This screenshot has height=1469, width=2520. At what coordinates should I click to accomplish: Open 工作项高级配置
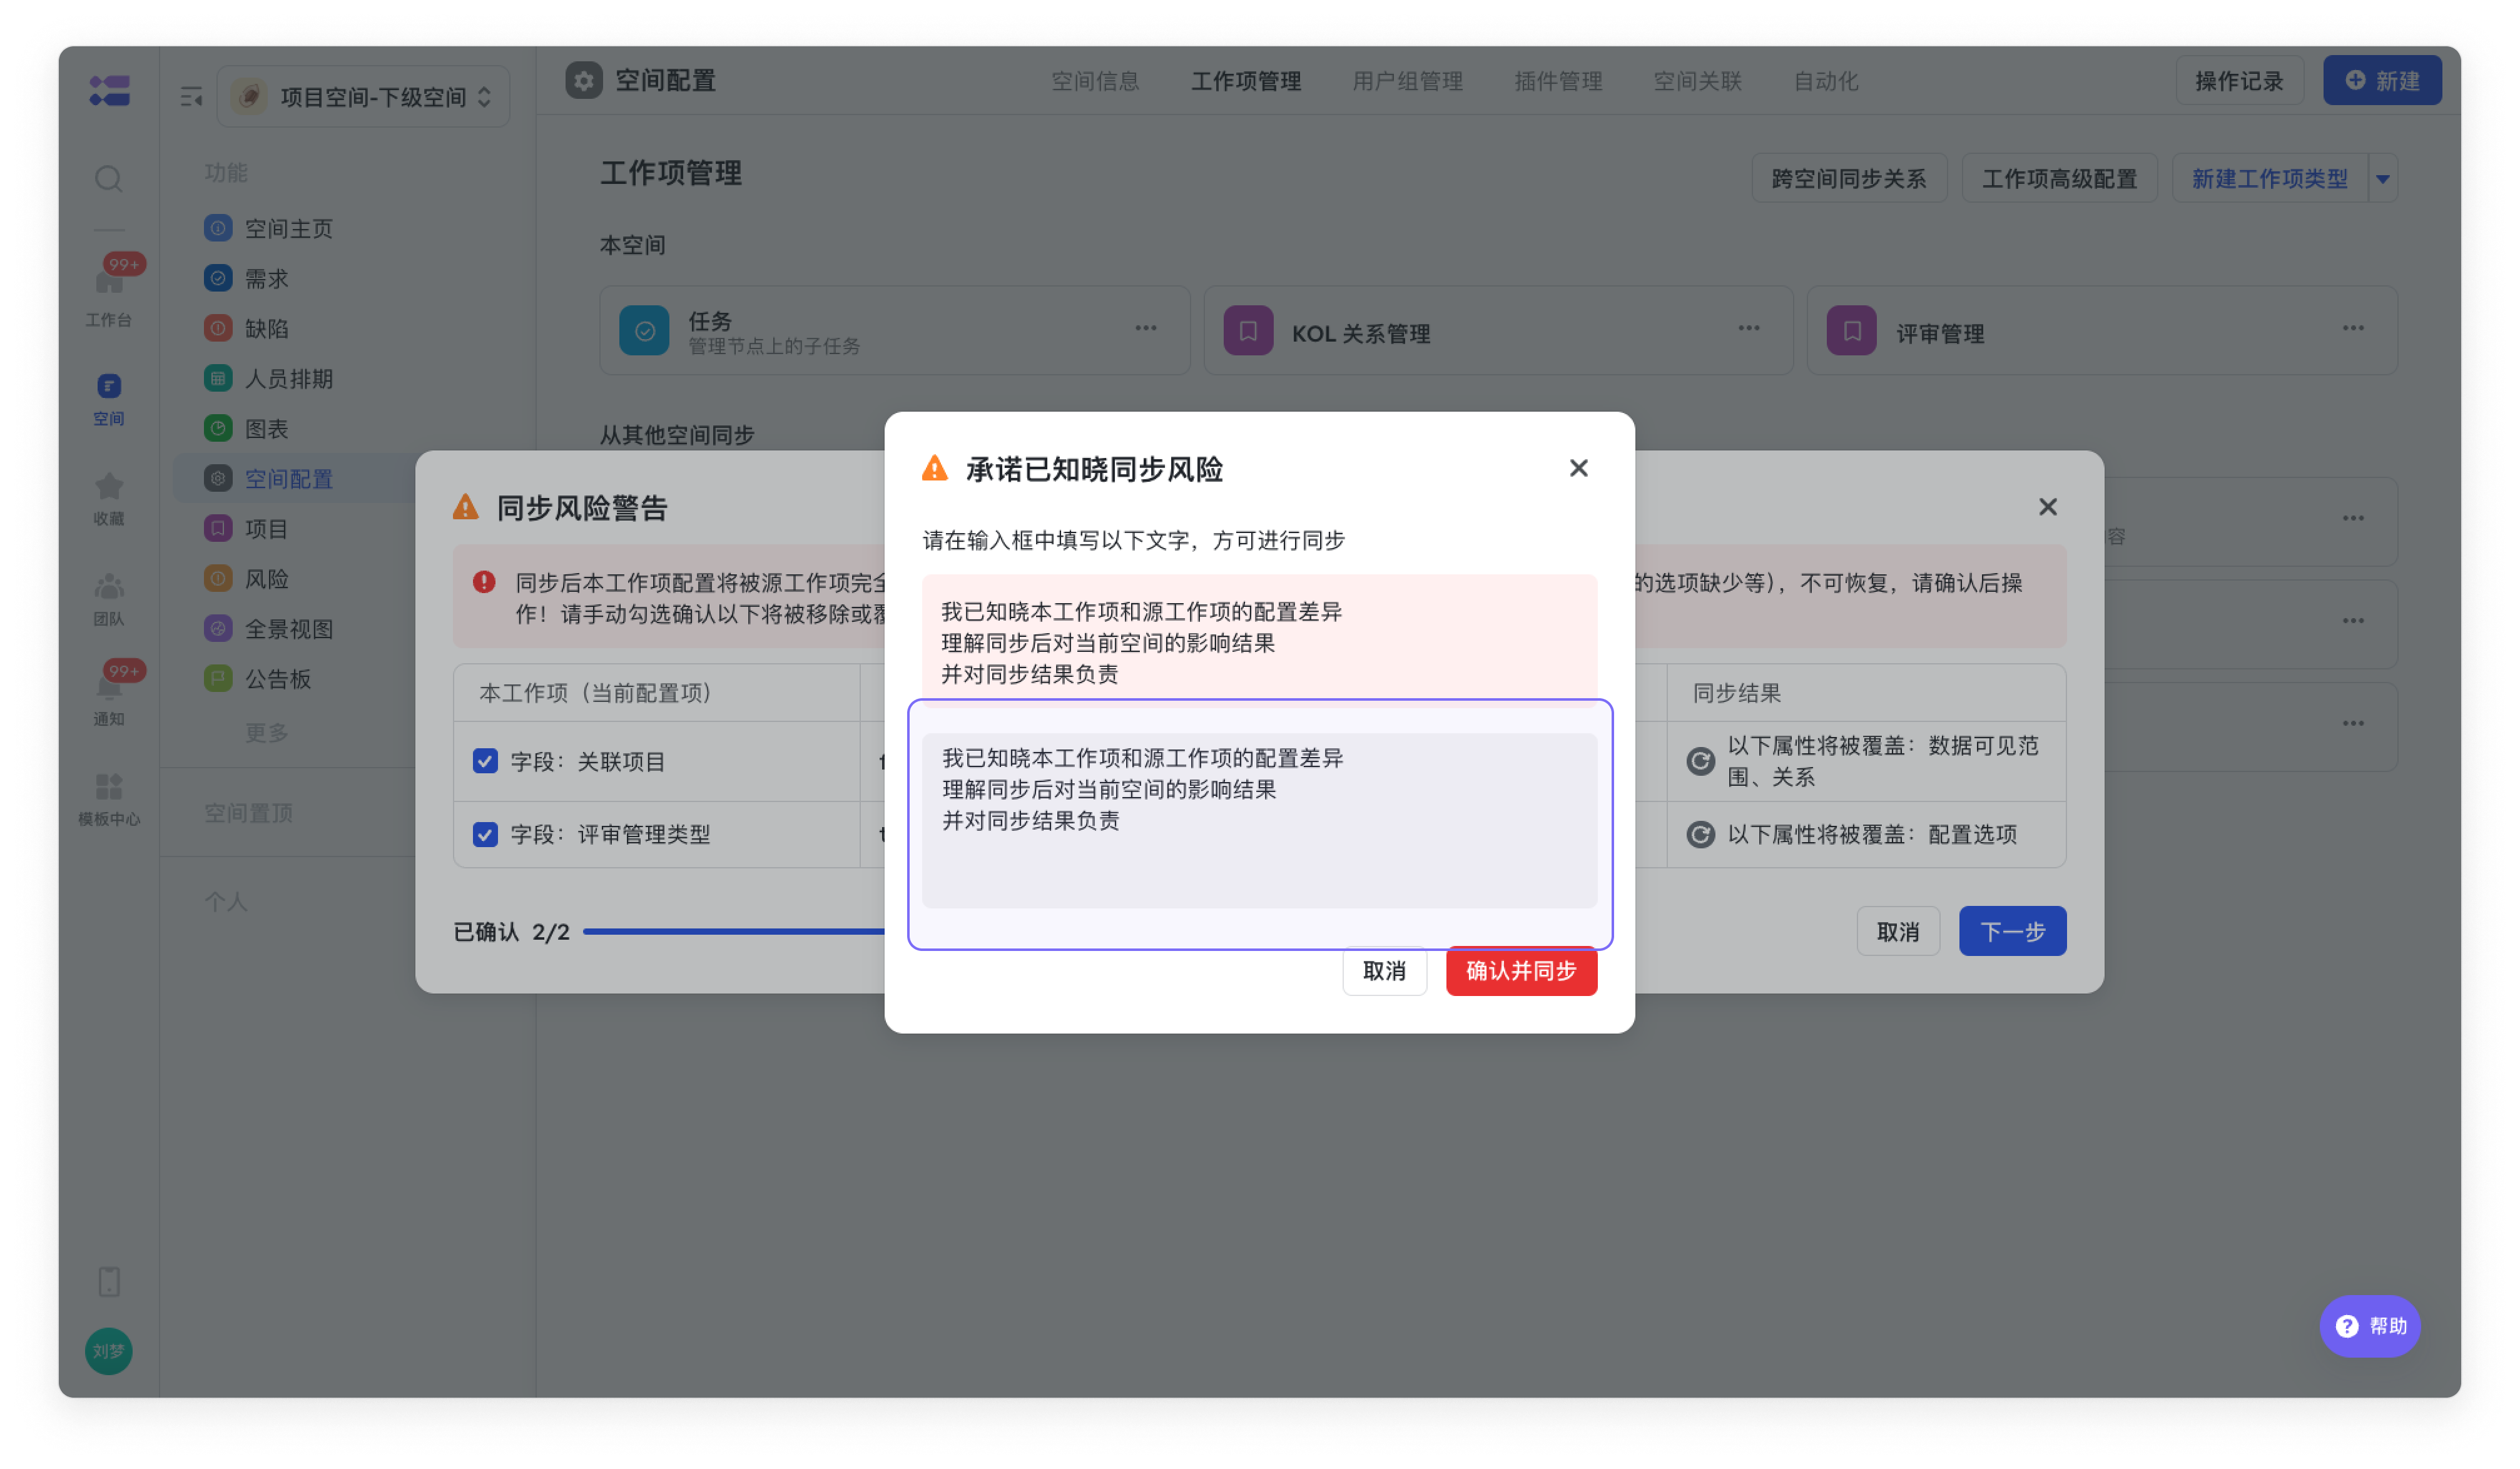[x=2059, y=179]
